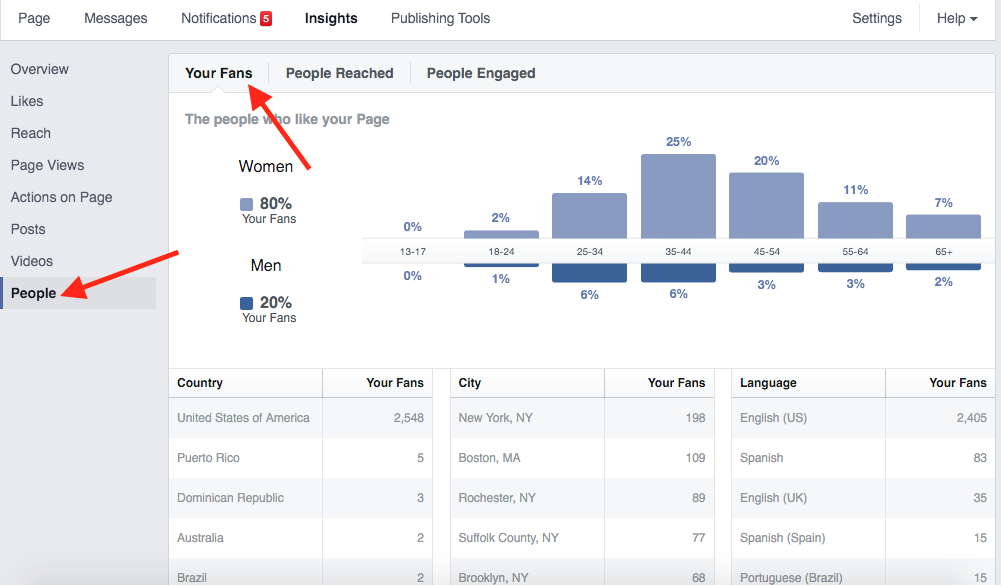Screen dimensions: 1001x585
Task: Open the Page Views section
Action: click(47, 164)
